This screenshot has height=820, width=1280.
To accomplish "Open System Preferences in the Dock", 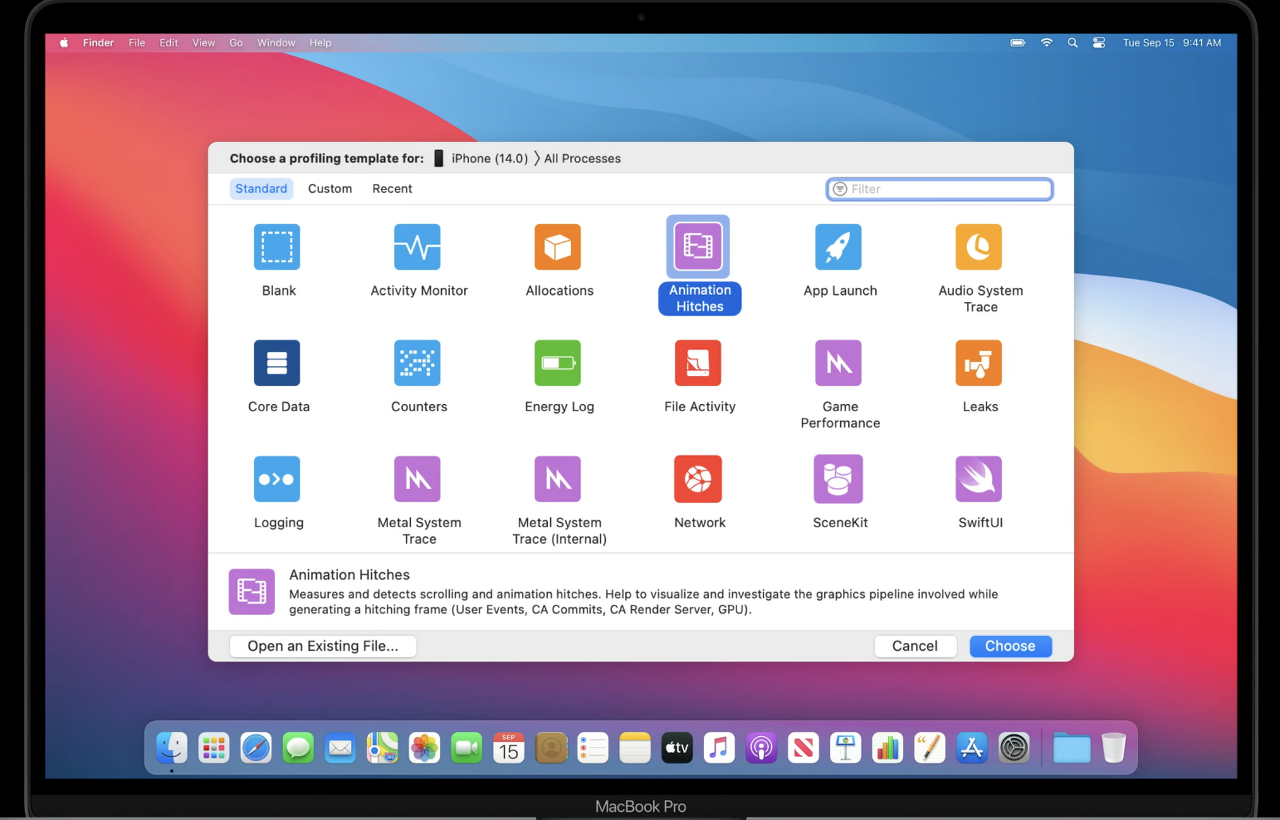I will coord(1014,747).
